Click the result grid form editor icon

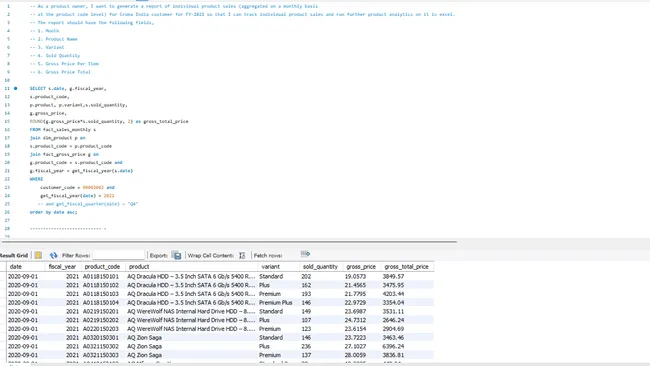38,255
